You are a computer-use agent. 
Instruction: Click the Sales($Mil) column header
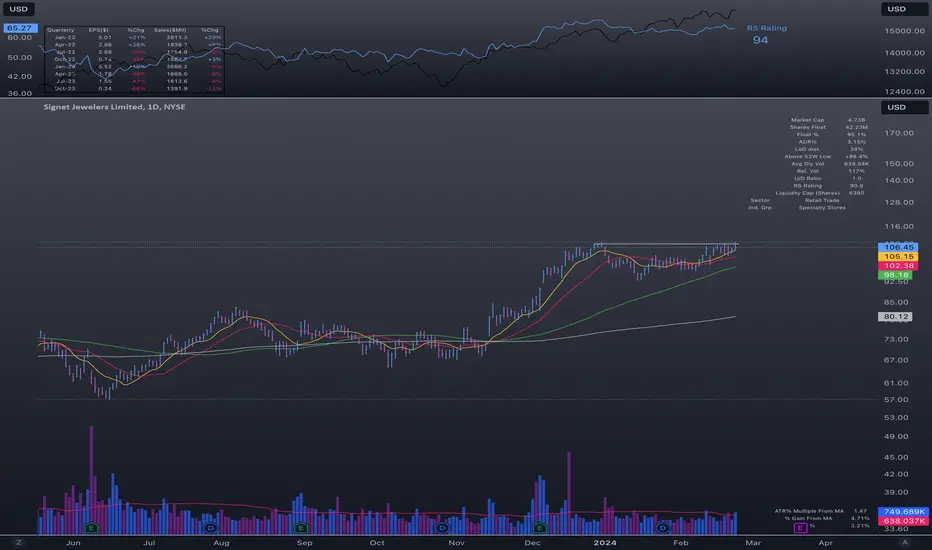pyautogui.click(x=170, y=30)
